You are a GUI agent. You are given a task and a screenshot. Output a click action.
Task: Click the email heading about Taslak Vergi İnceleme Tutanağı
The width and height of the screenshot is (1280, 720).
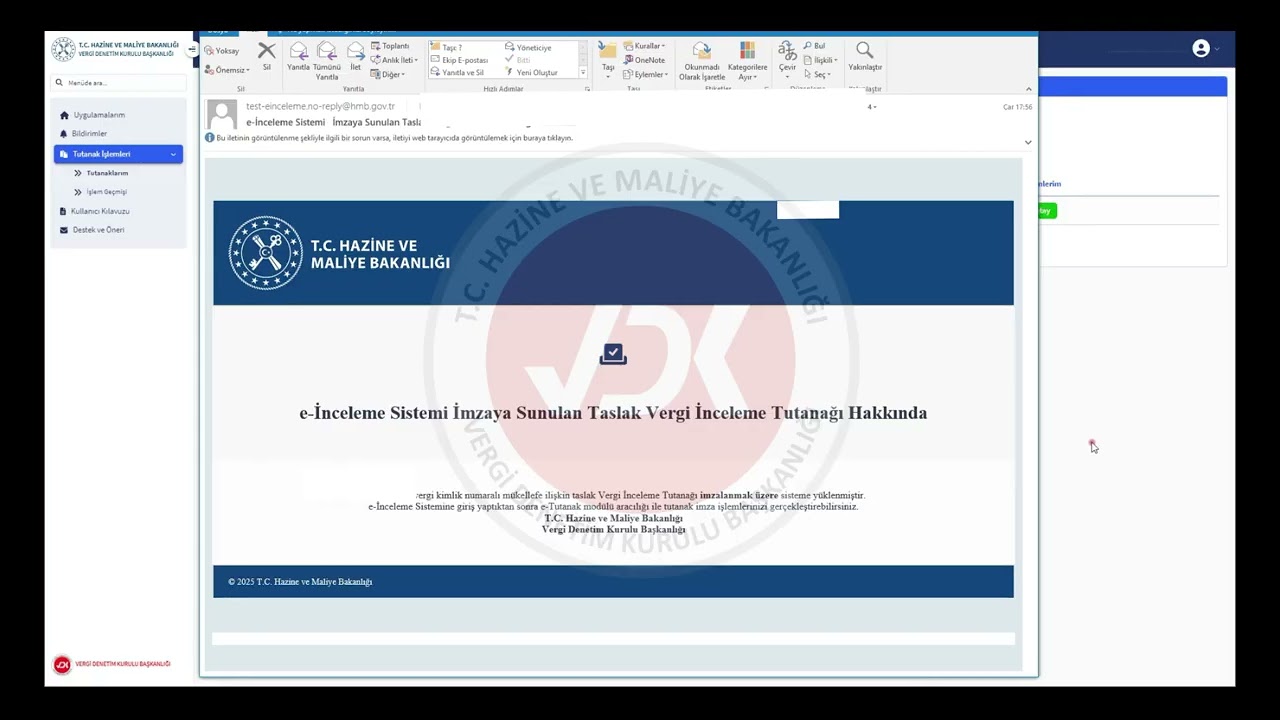(x=613, y=413)
